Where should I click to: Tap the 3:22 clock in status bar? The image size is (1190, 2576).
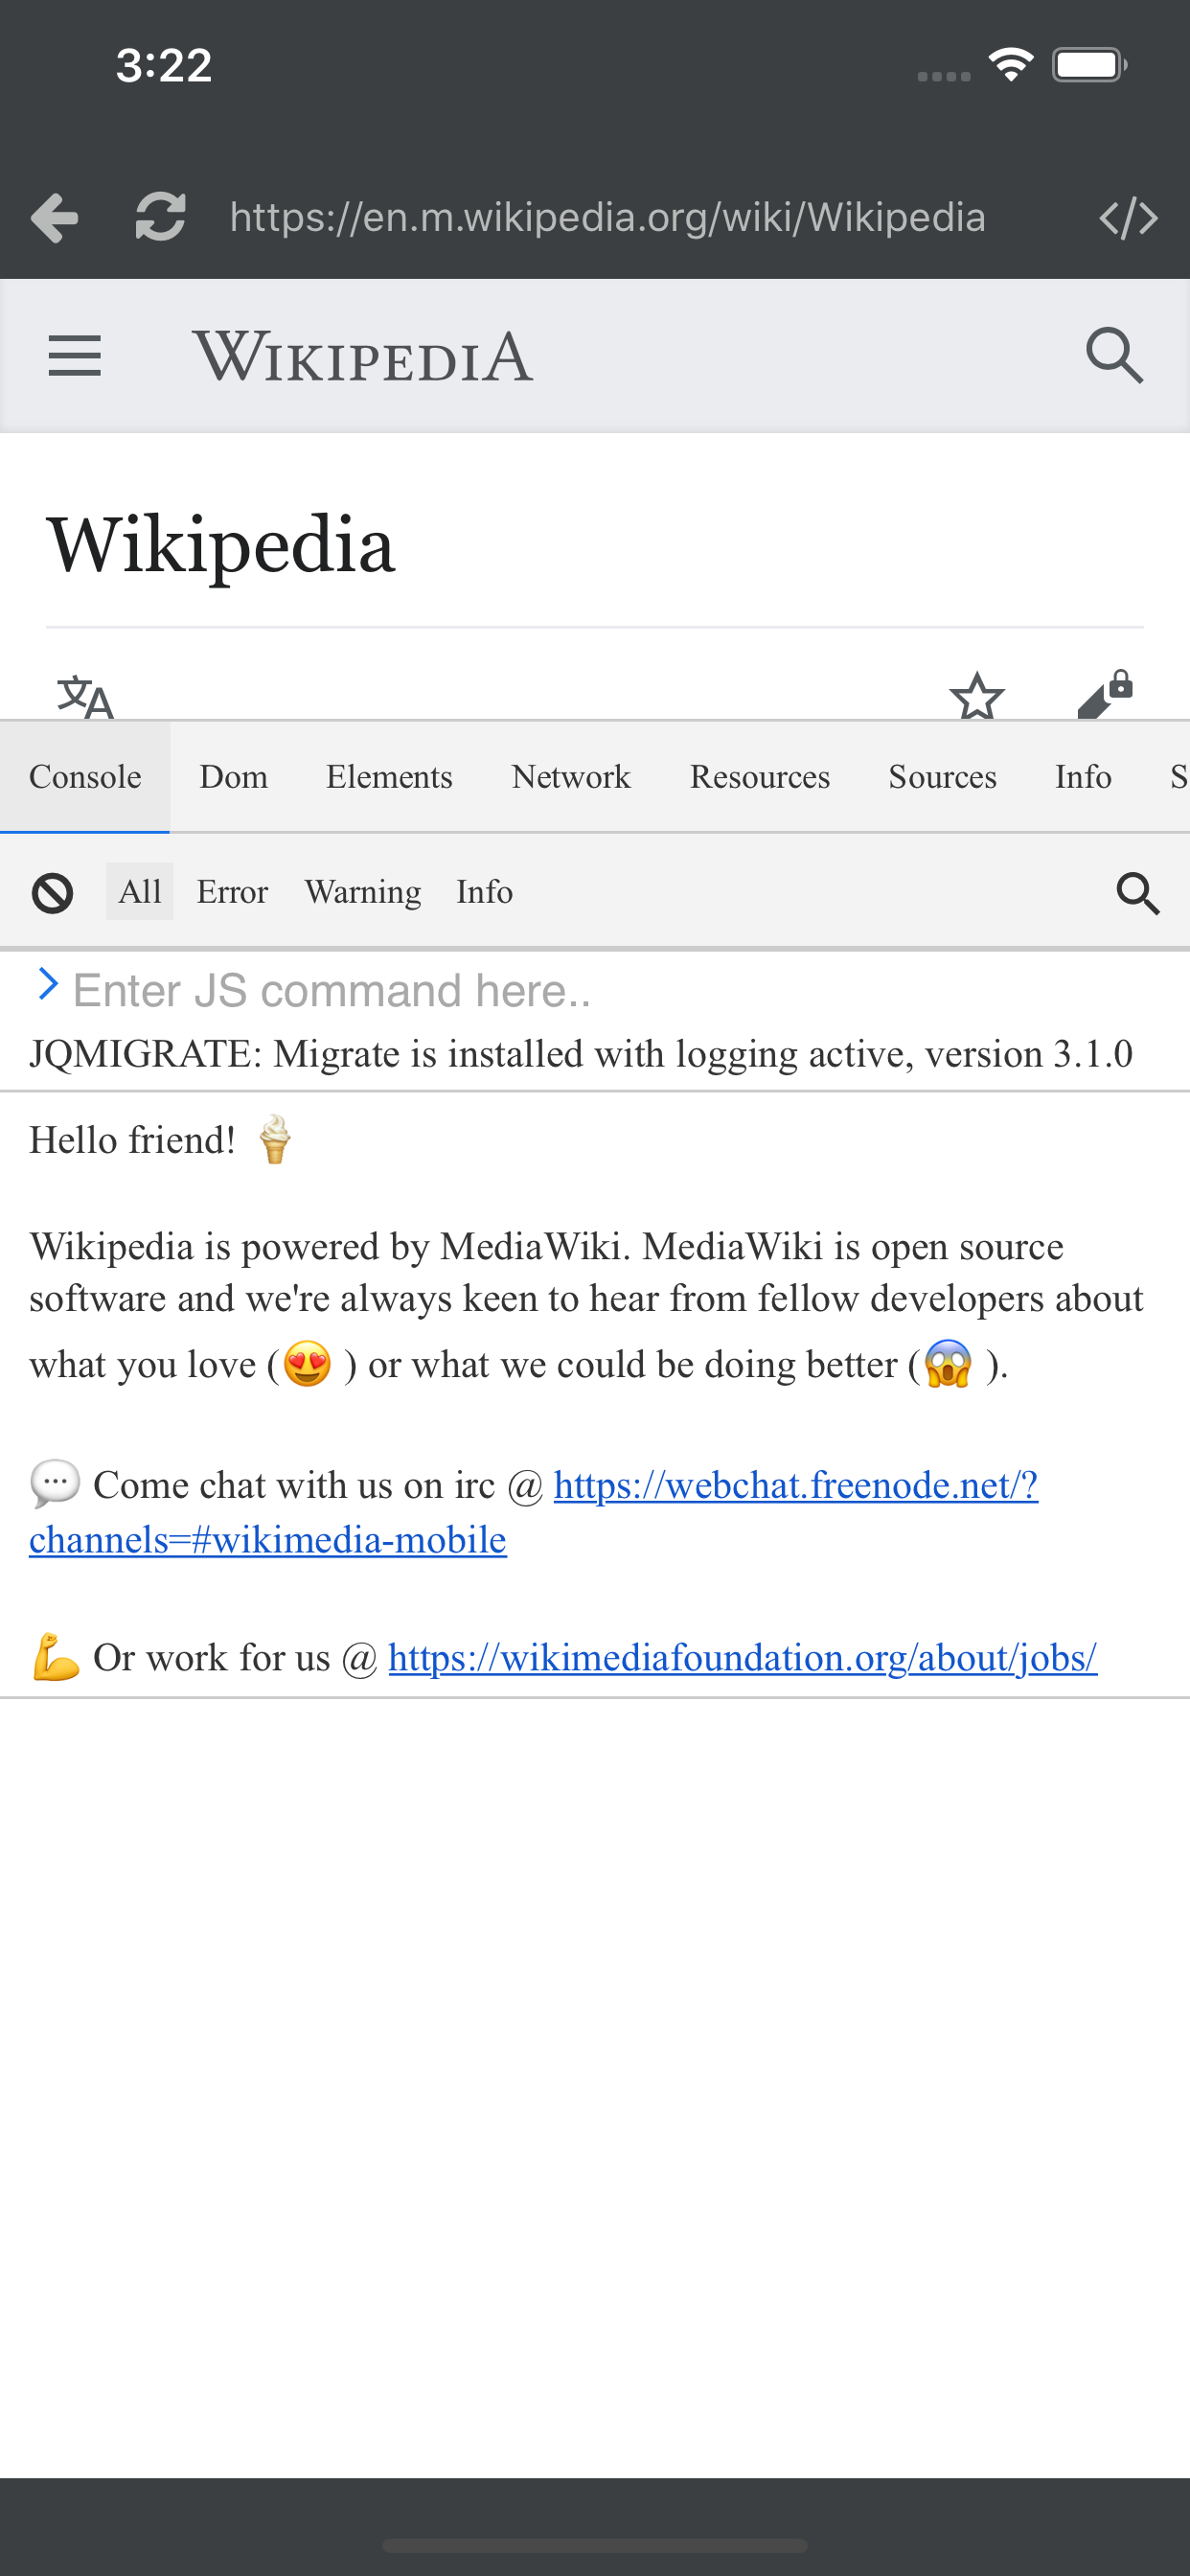(164, 65)
